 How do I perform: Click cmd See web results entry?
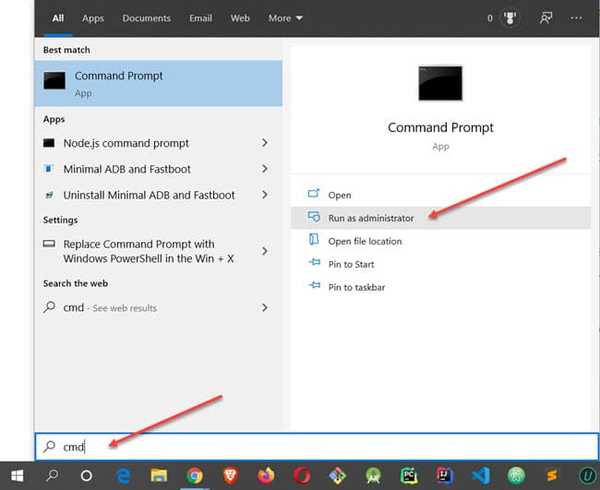(110, 308)
